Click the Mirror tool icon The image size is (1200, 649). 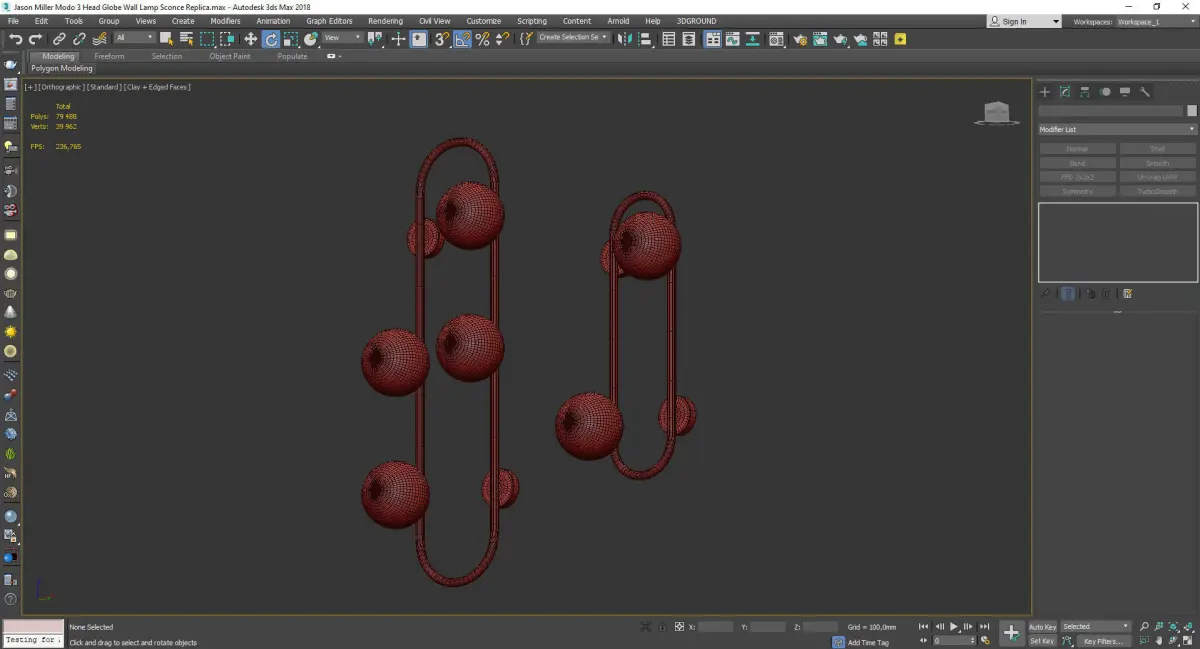click(625, 39)
